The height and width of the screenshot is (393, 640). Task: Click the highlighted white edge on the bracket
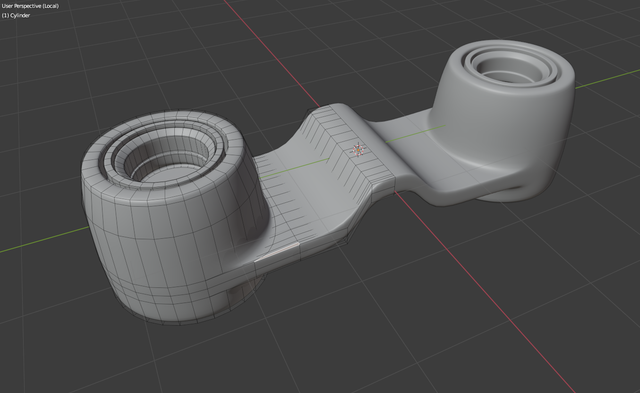pos(277,252)
